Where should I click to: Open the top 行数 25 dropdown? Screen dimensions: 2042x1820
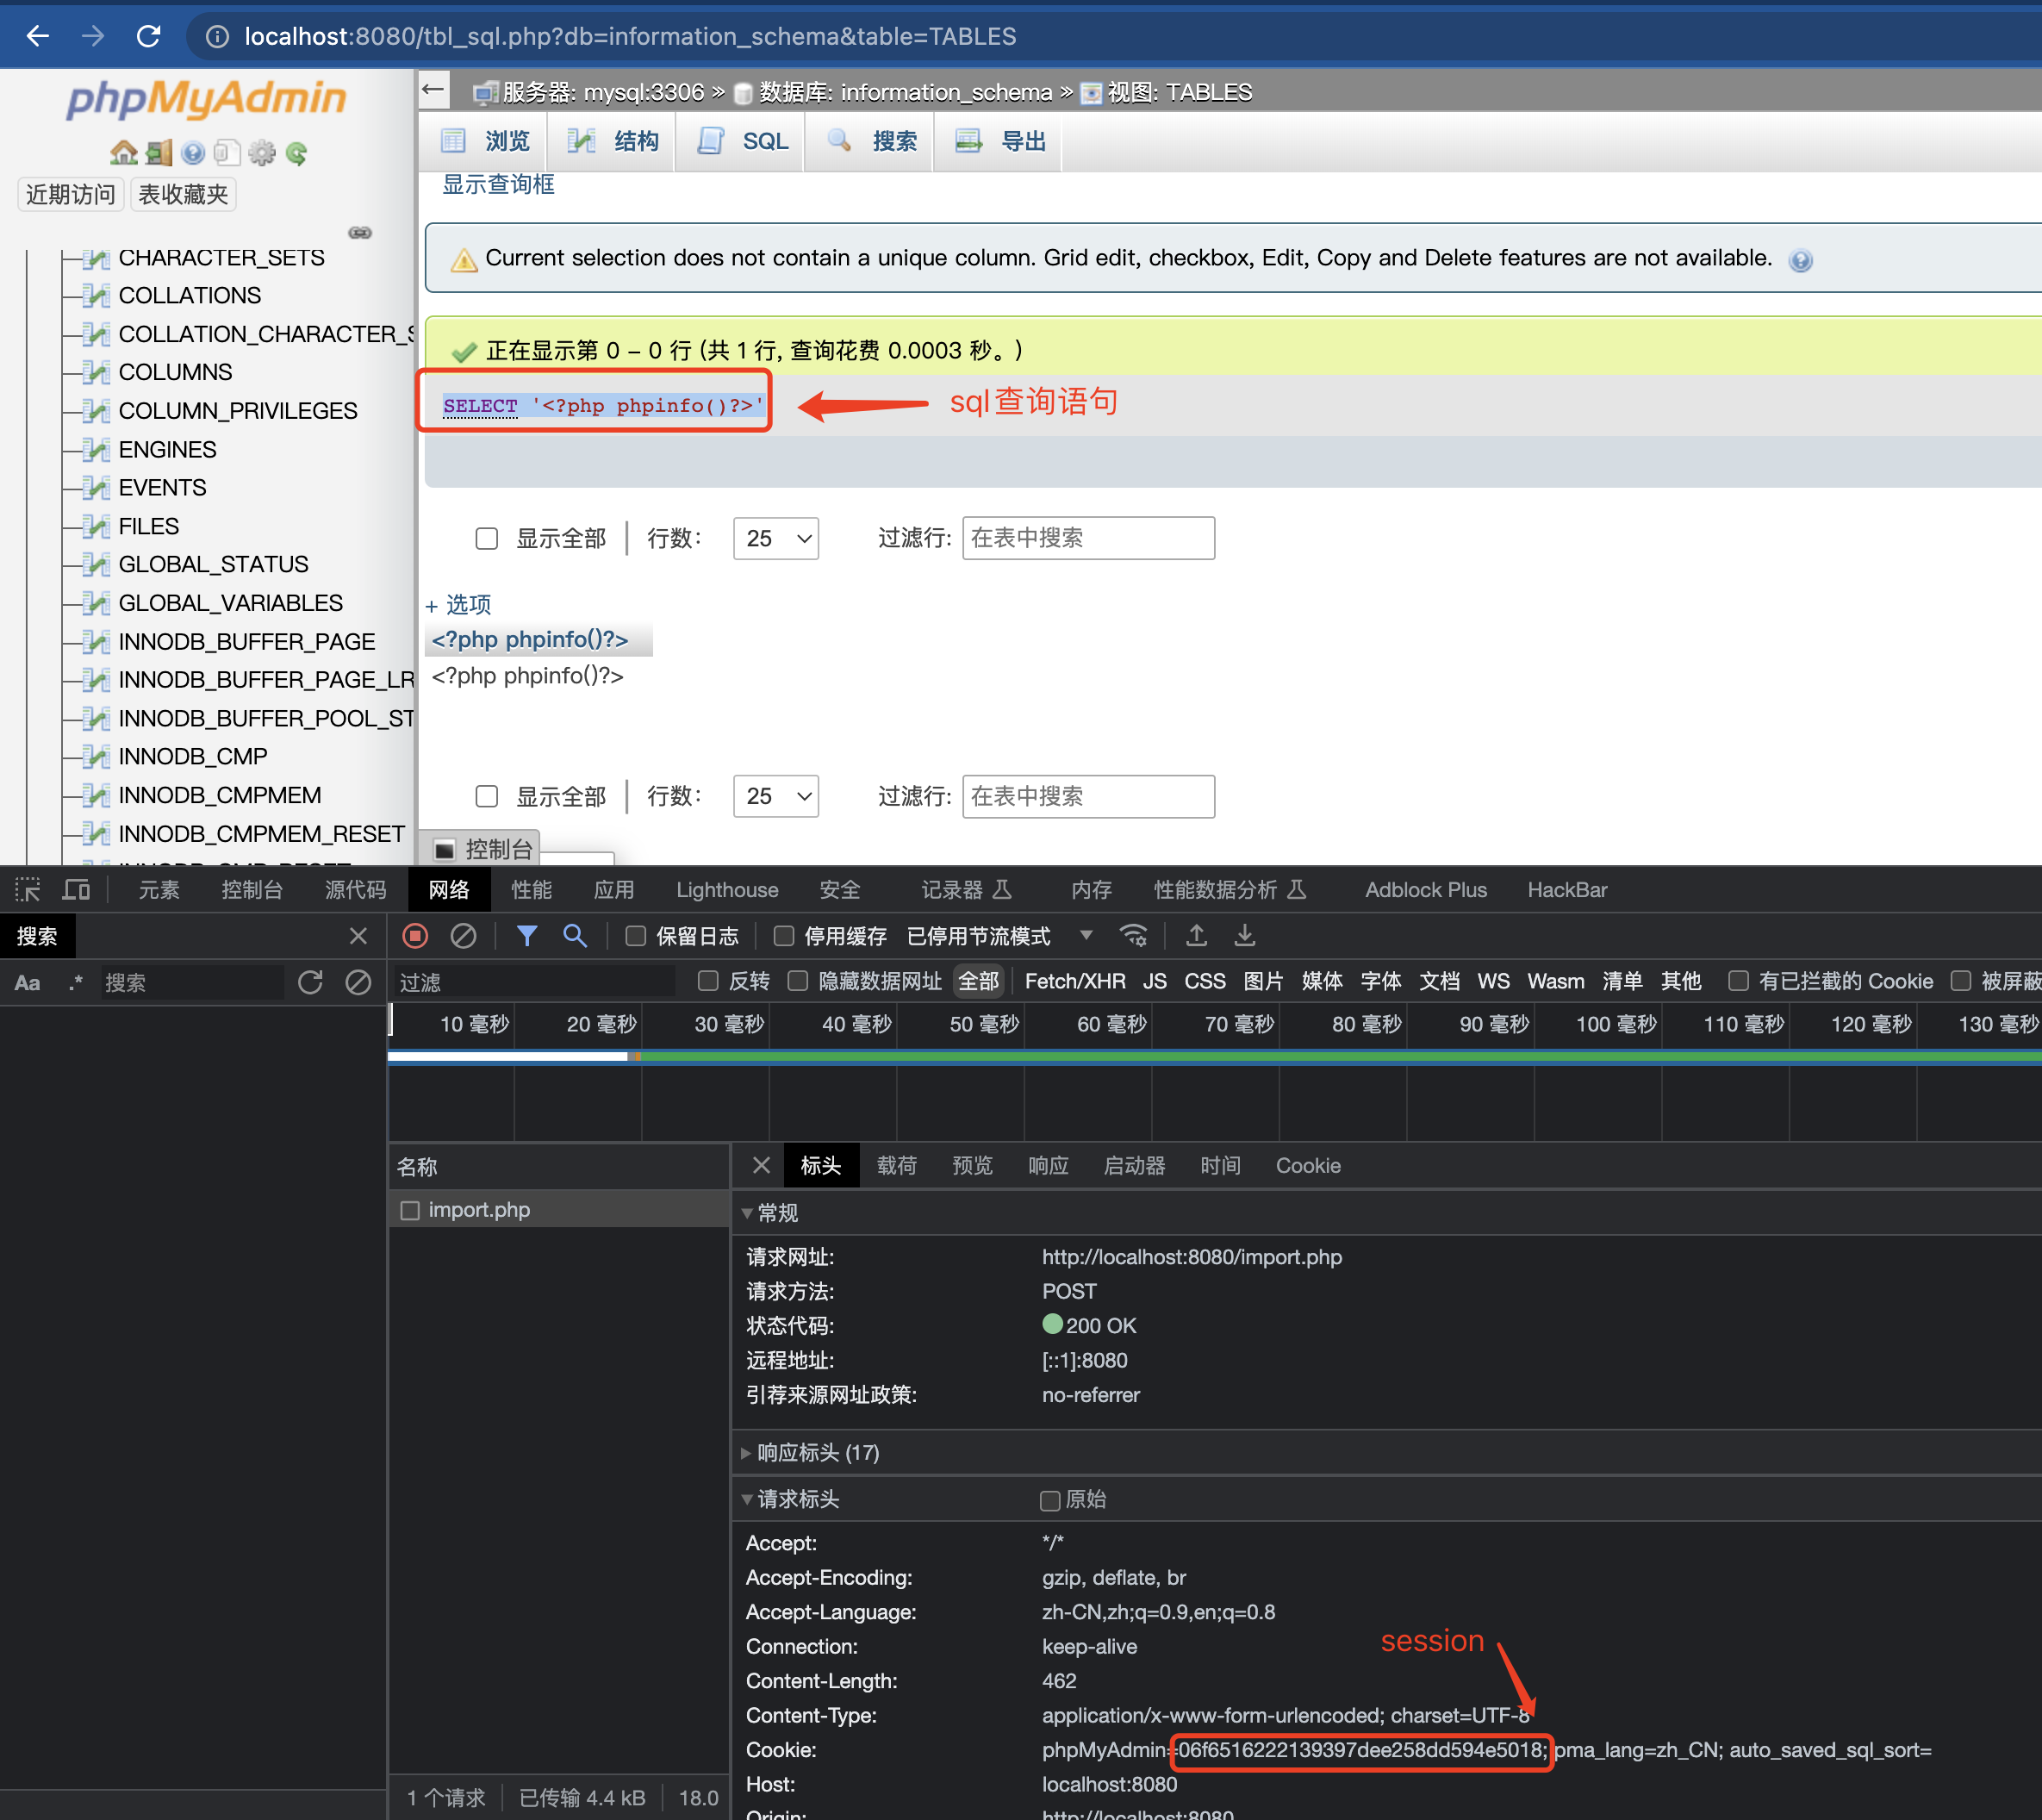[x=776, y=539]
